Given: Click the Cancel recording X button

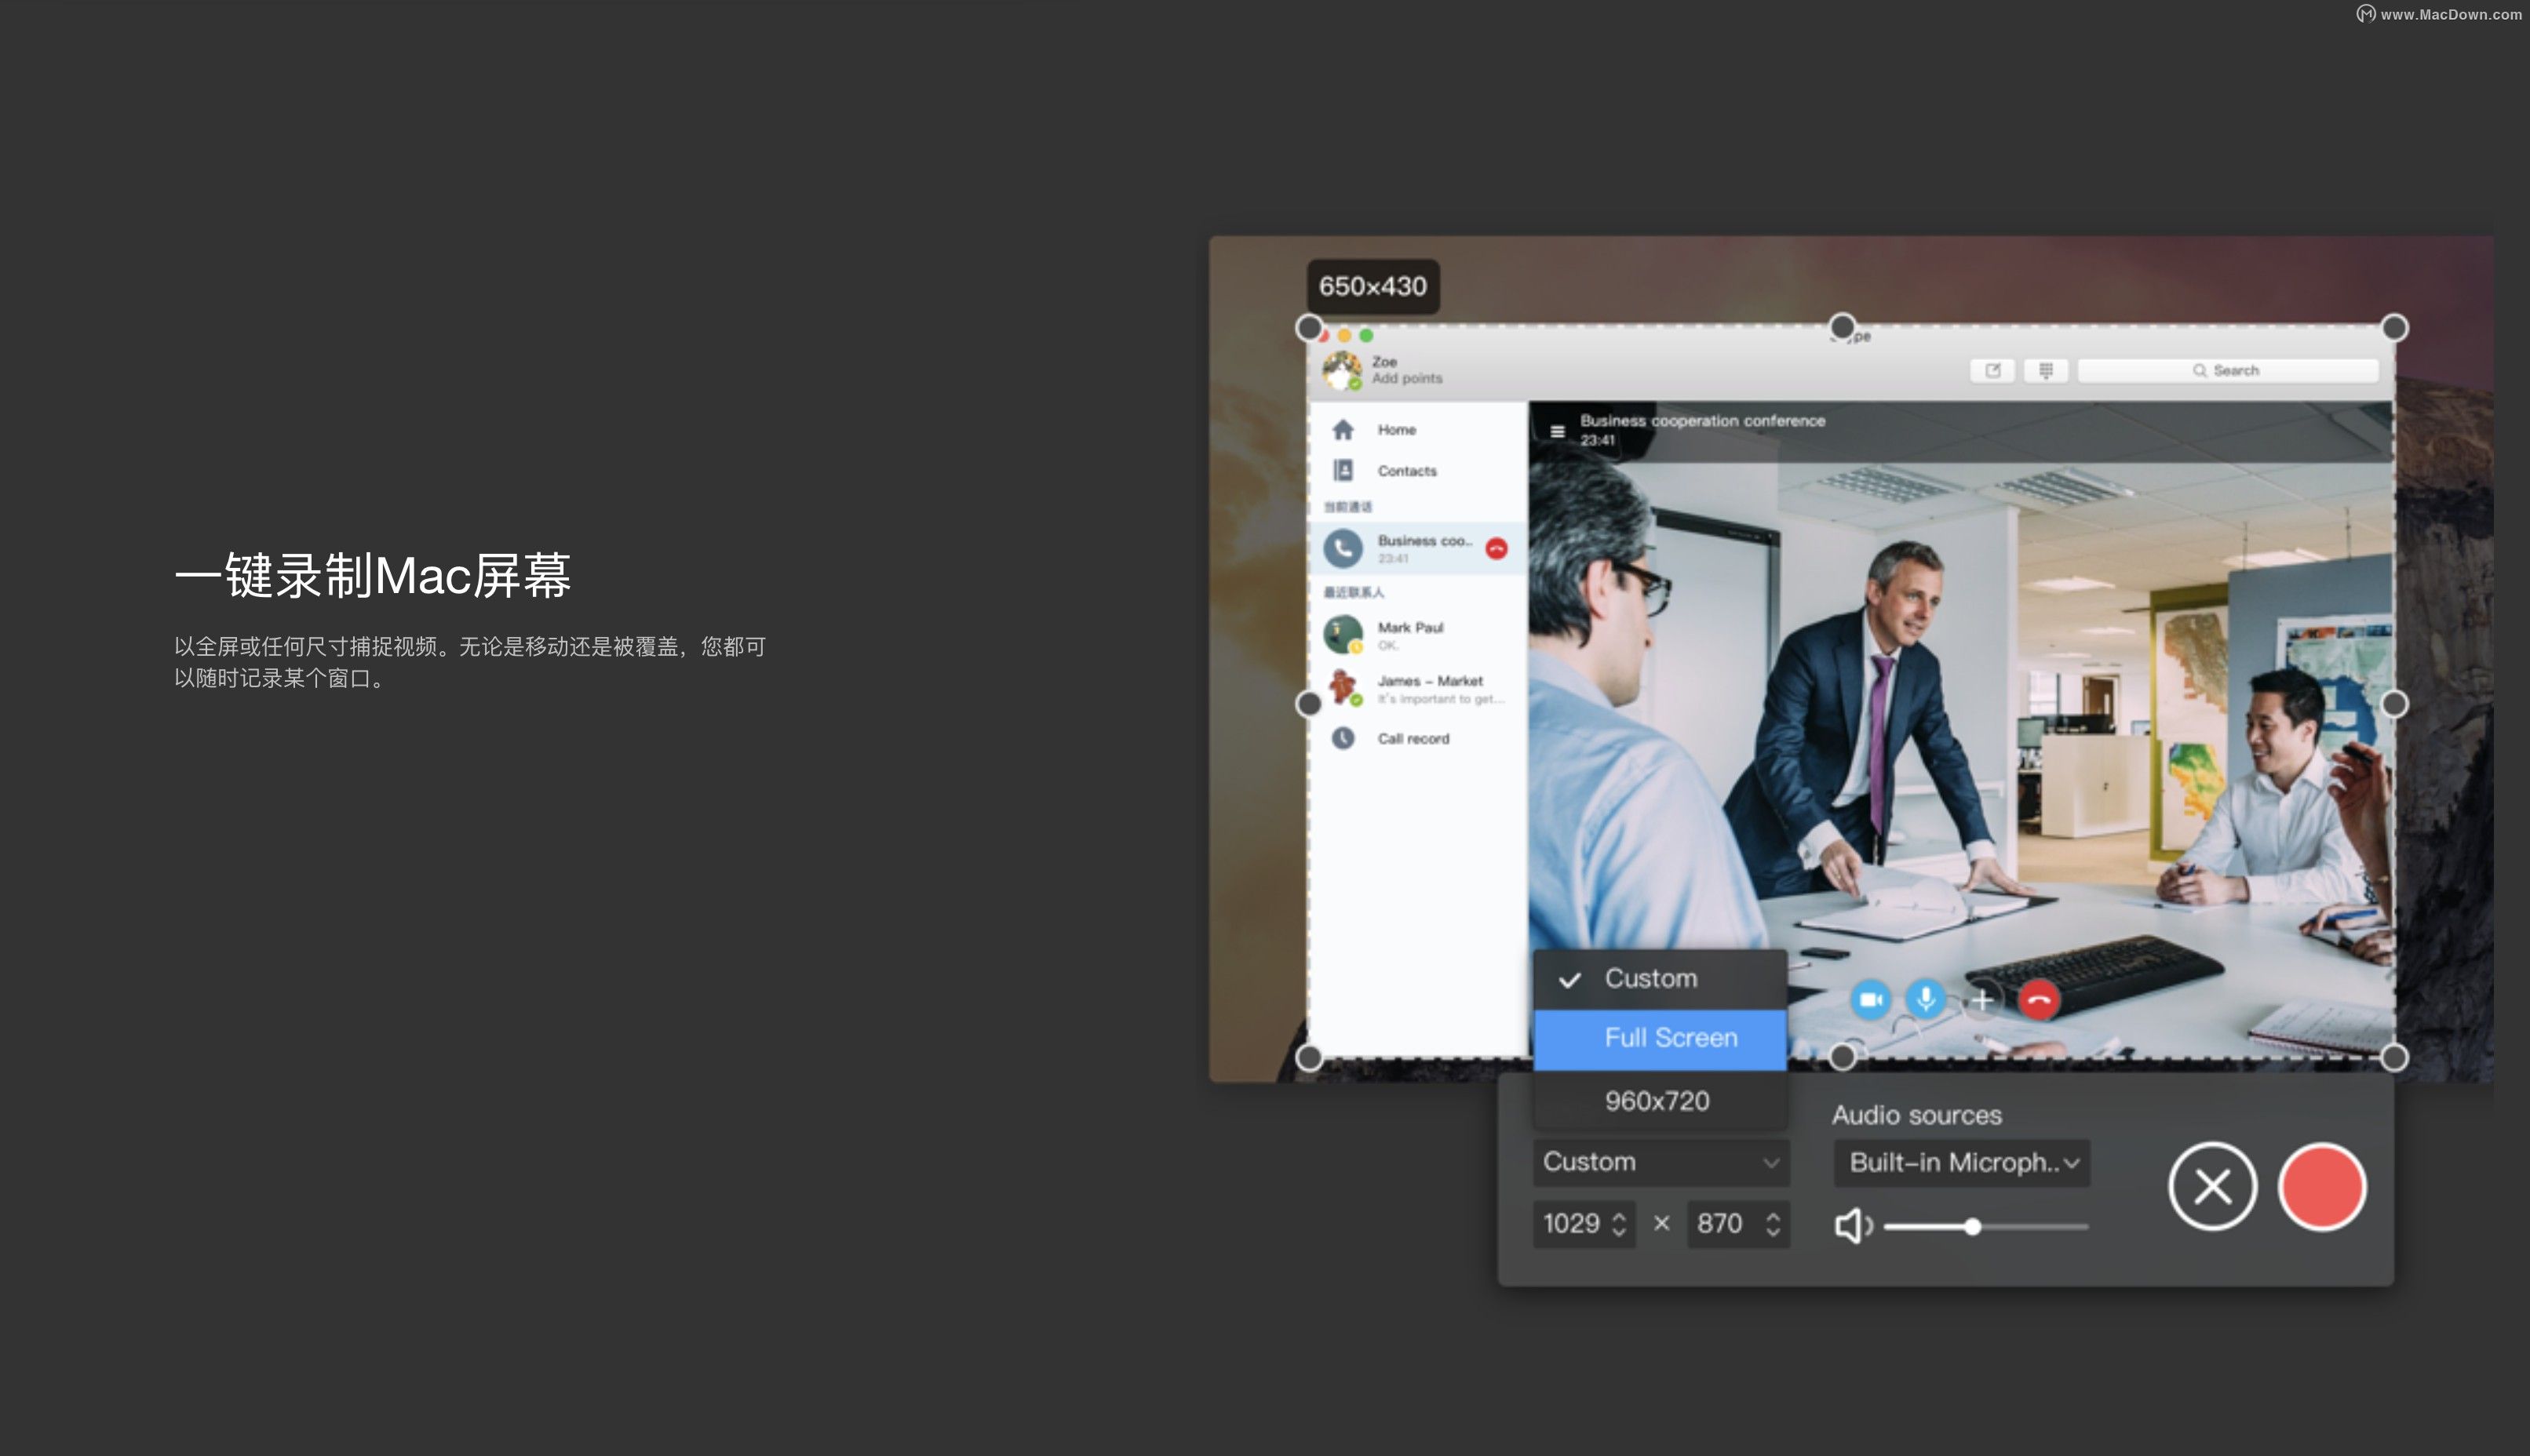Looking at the screenshot, I should (x=2215, y=1187).
